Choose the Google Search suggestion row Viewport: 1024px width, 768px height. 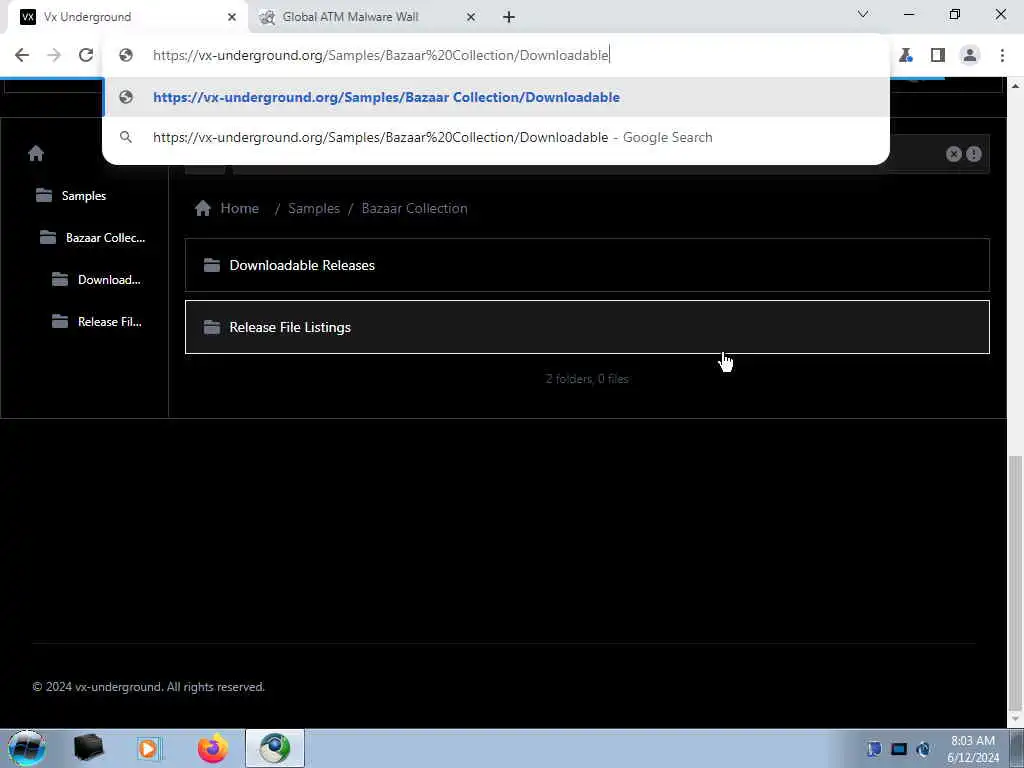(496, 137)
